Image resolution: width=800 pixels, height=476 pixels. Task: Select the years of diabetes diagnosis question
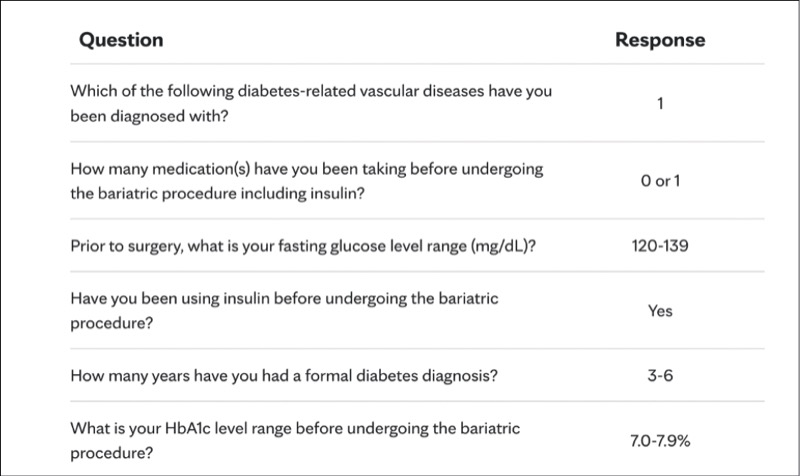coord(284,376)
